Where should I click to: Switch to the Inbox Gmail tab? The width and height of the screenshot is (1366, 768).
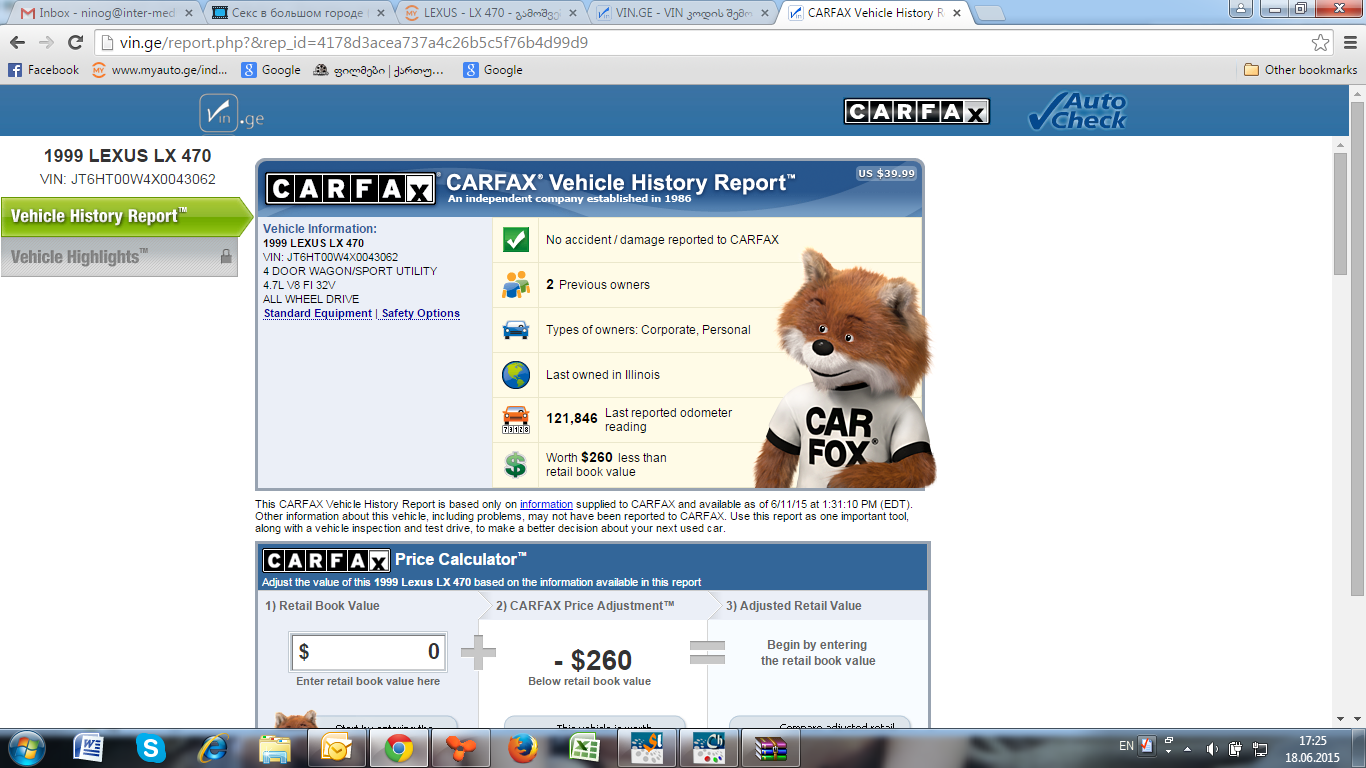(x=106, y=13)
